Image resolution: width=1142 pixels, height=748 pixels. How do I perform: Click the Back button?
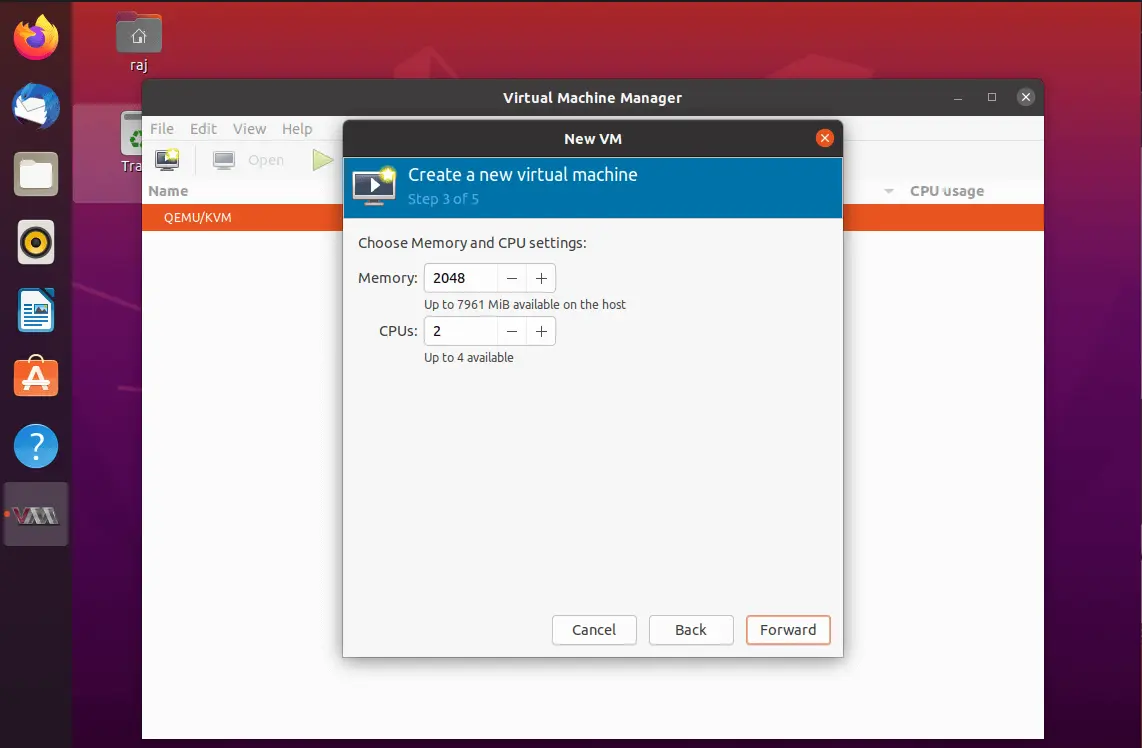690,630
